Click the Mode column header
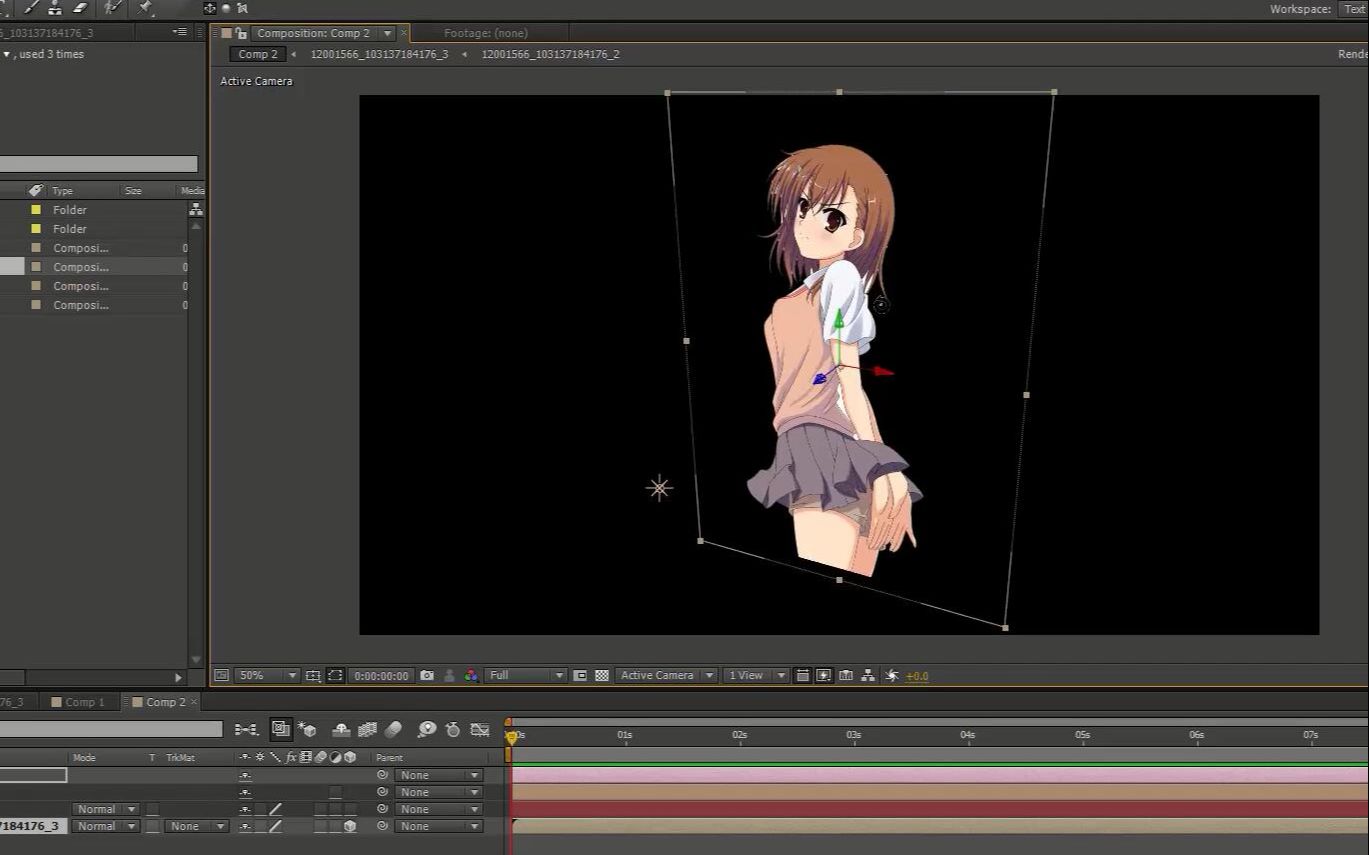 [84, 758]
